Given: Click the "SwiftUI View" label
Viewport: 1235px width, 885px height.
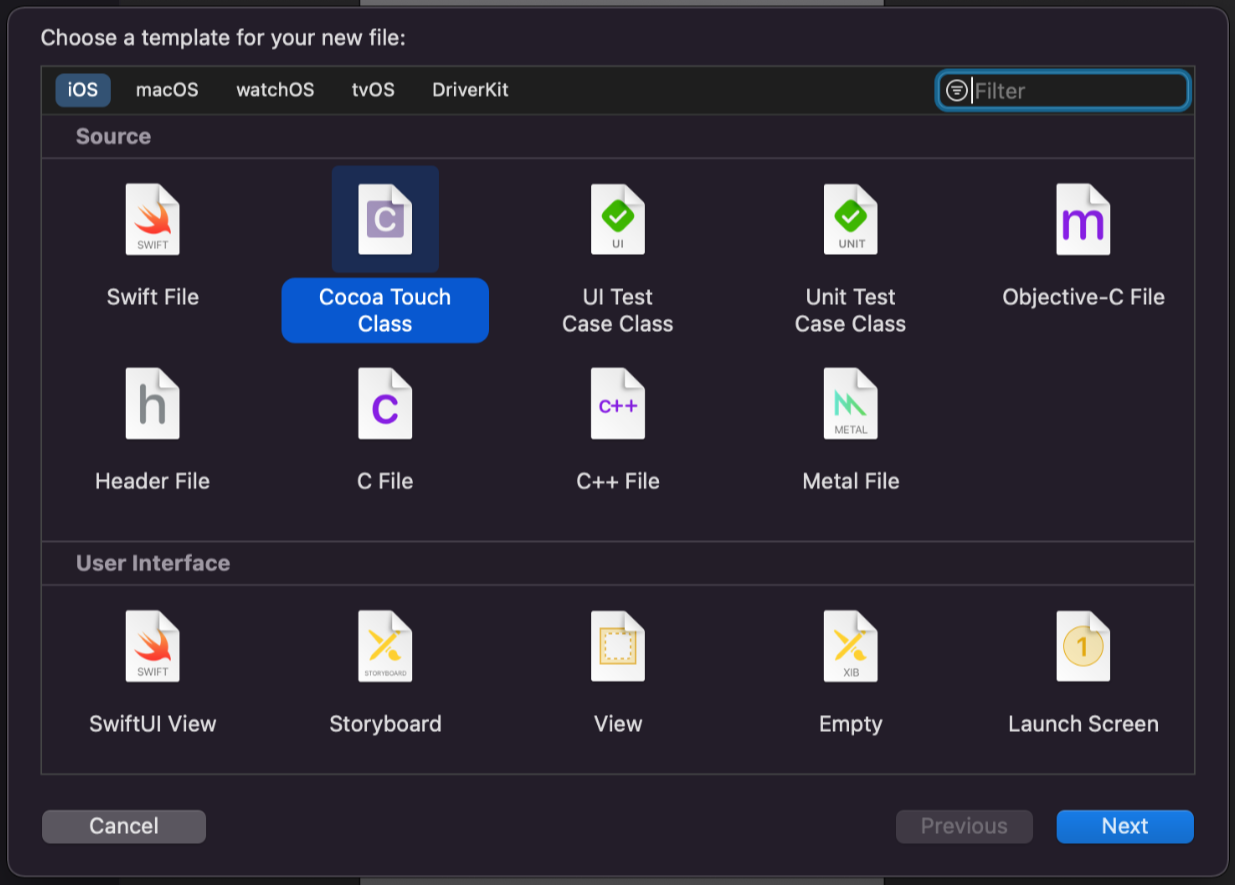Looking at the screenshot, I should click(153, 724).
